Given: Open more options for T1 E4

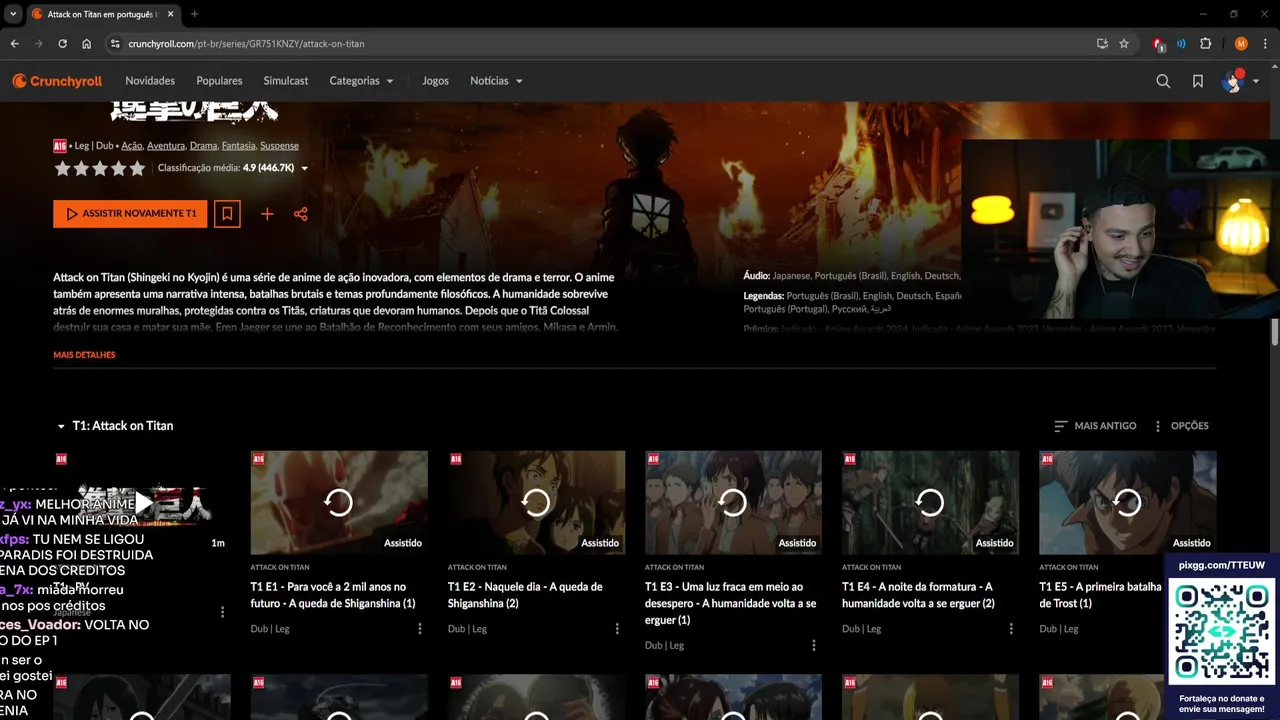Looking at the screenshot, I should (x=1011, y=629).
